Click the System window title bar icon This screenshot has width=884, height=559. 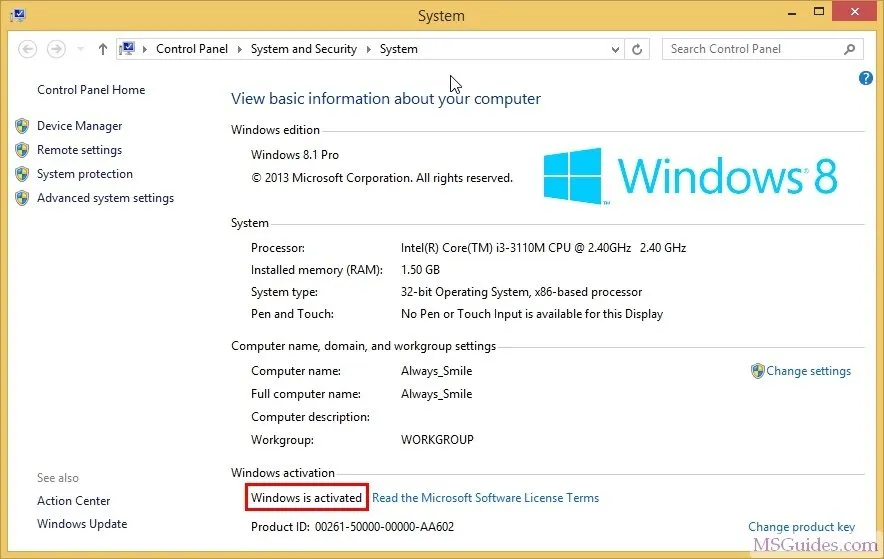[17, 15]
